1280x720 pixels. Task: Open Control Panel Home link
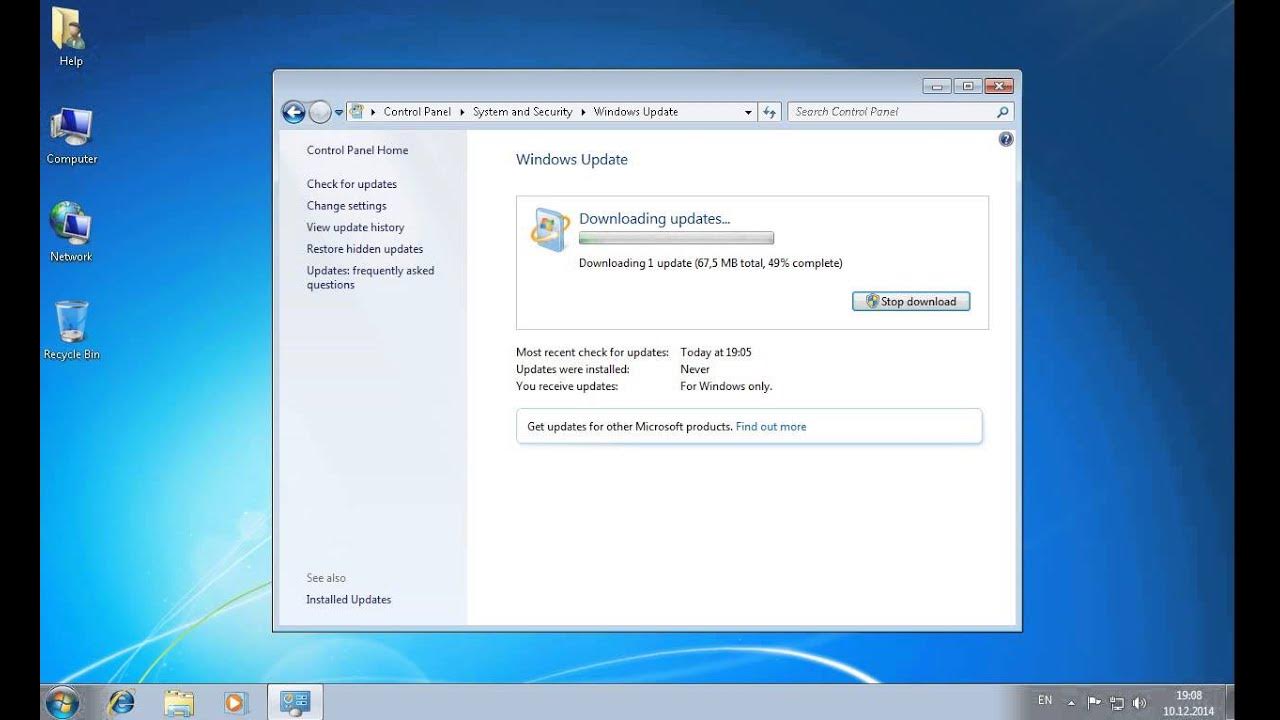357,150
